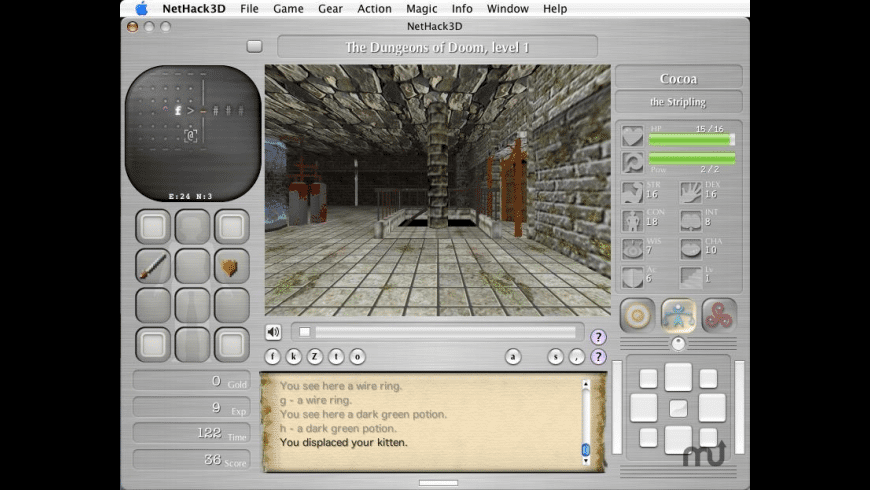The height and width of the screenshot is (490, 870).
Task: Click the blue scrollbar thumb in message log
Action: (x=585, y=449)
